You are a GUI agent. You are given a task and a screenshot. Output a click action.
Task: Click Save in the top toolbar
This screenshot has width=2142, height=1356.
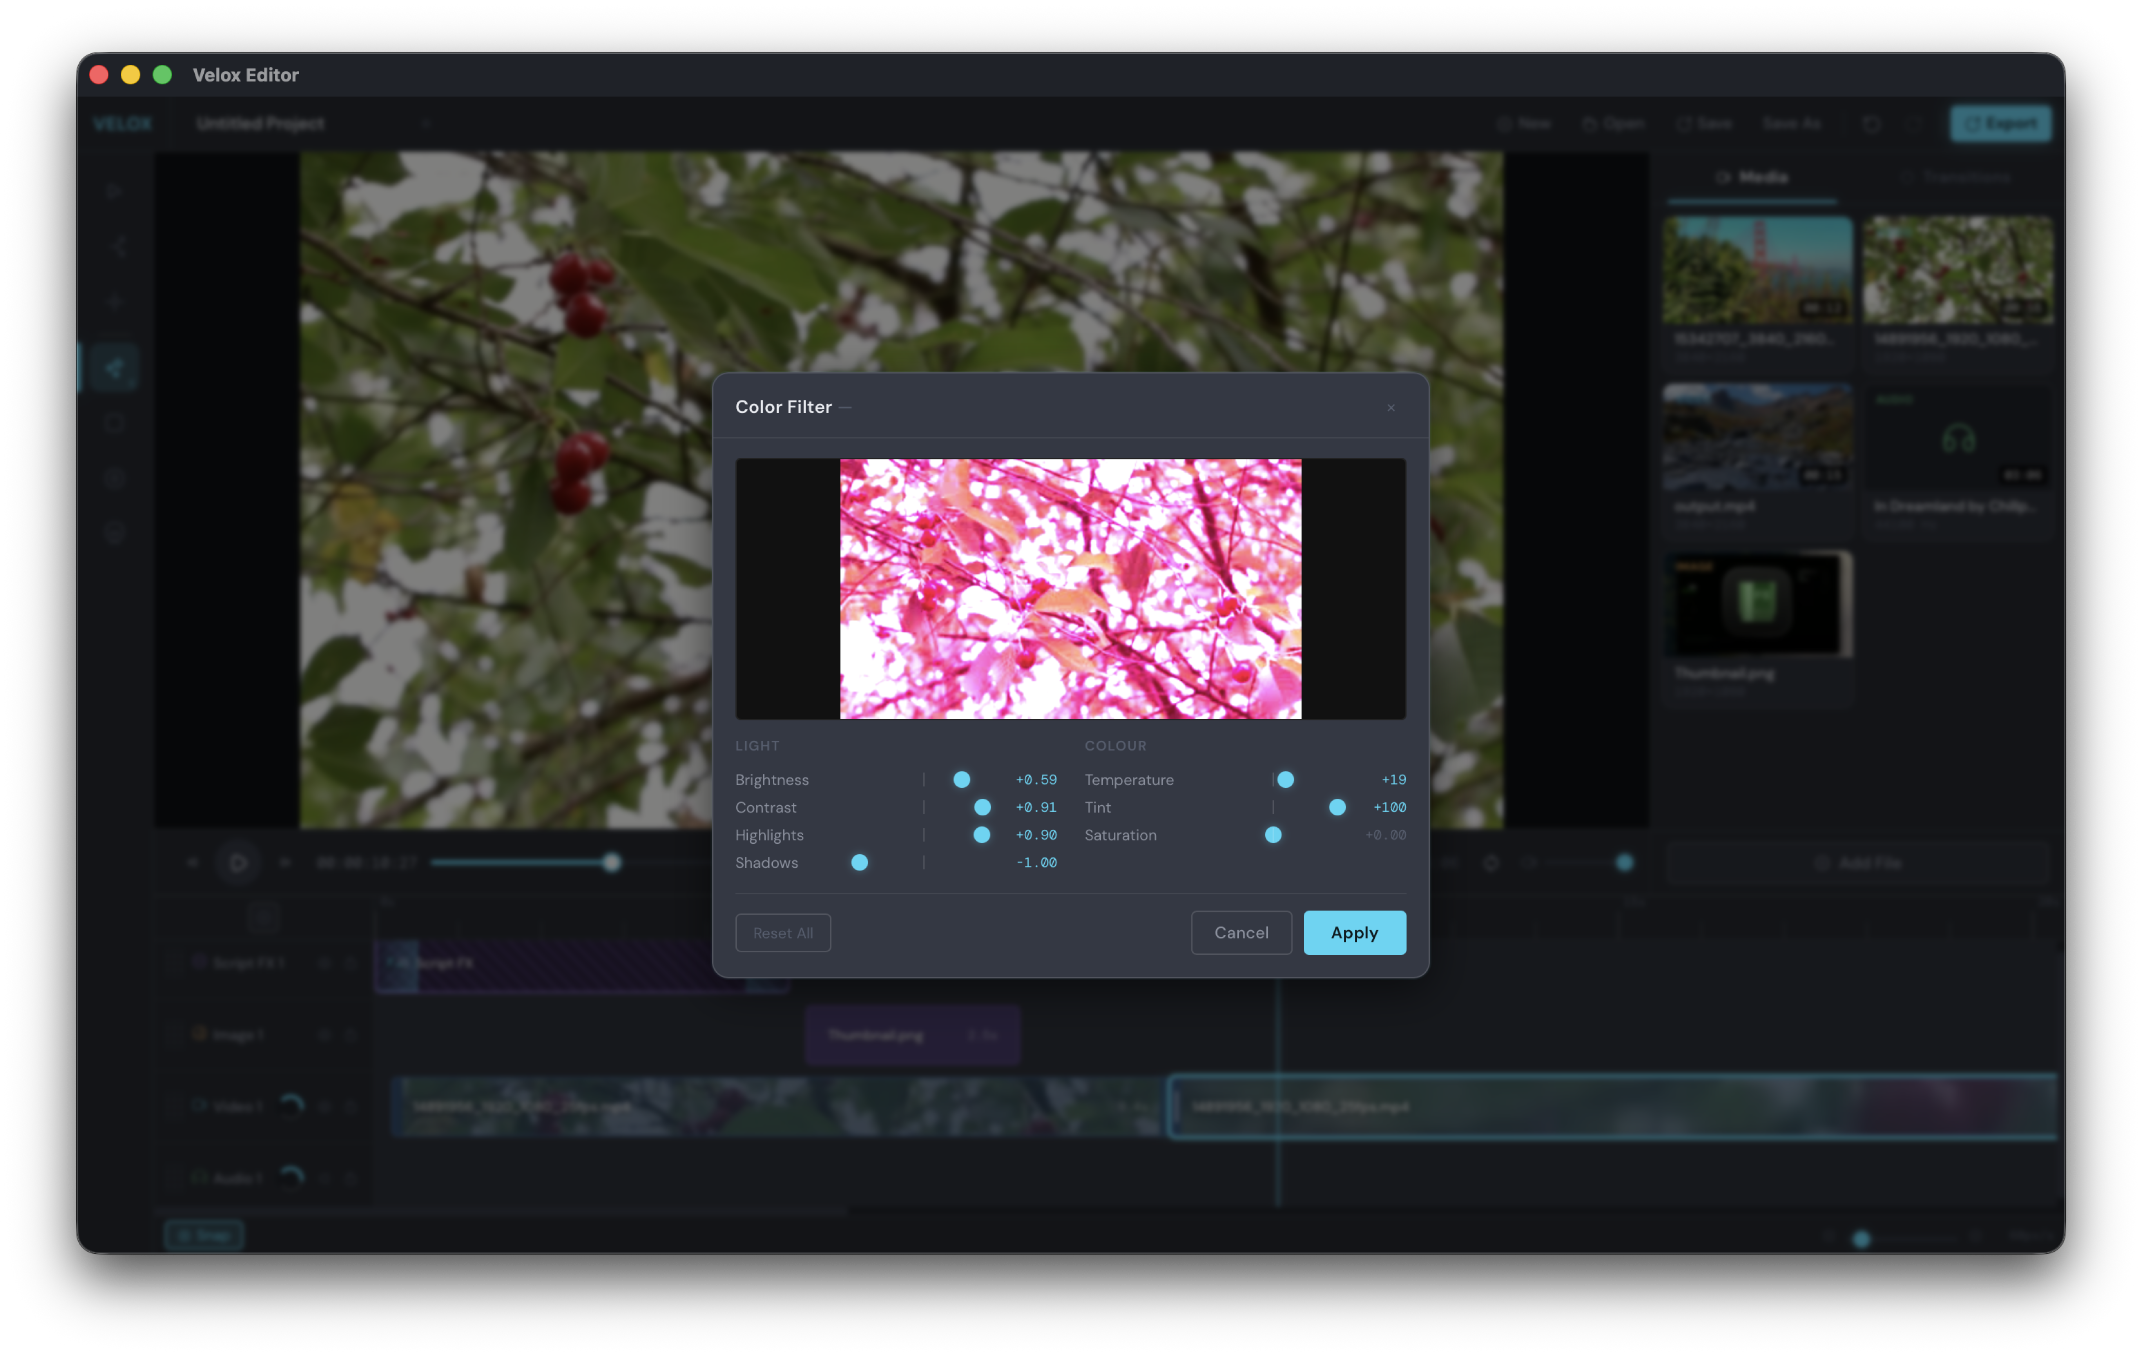(x=1704, y=124)
